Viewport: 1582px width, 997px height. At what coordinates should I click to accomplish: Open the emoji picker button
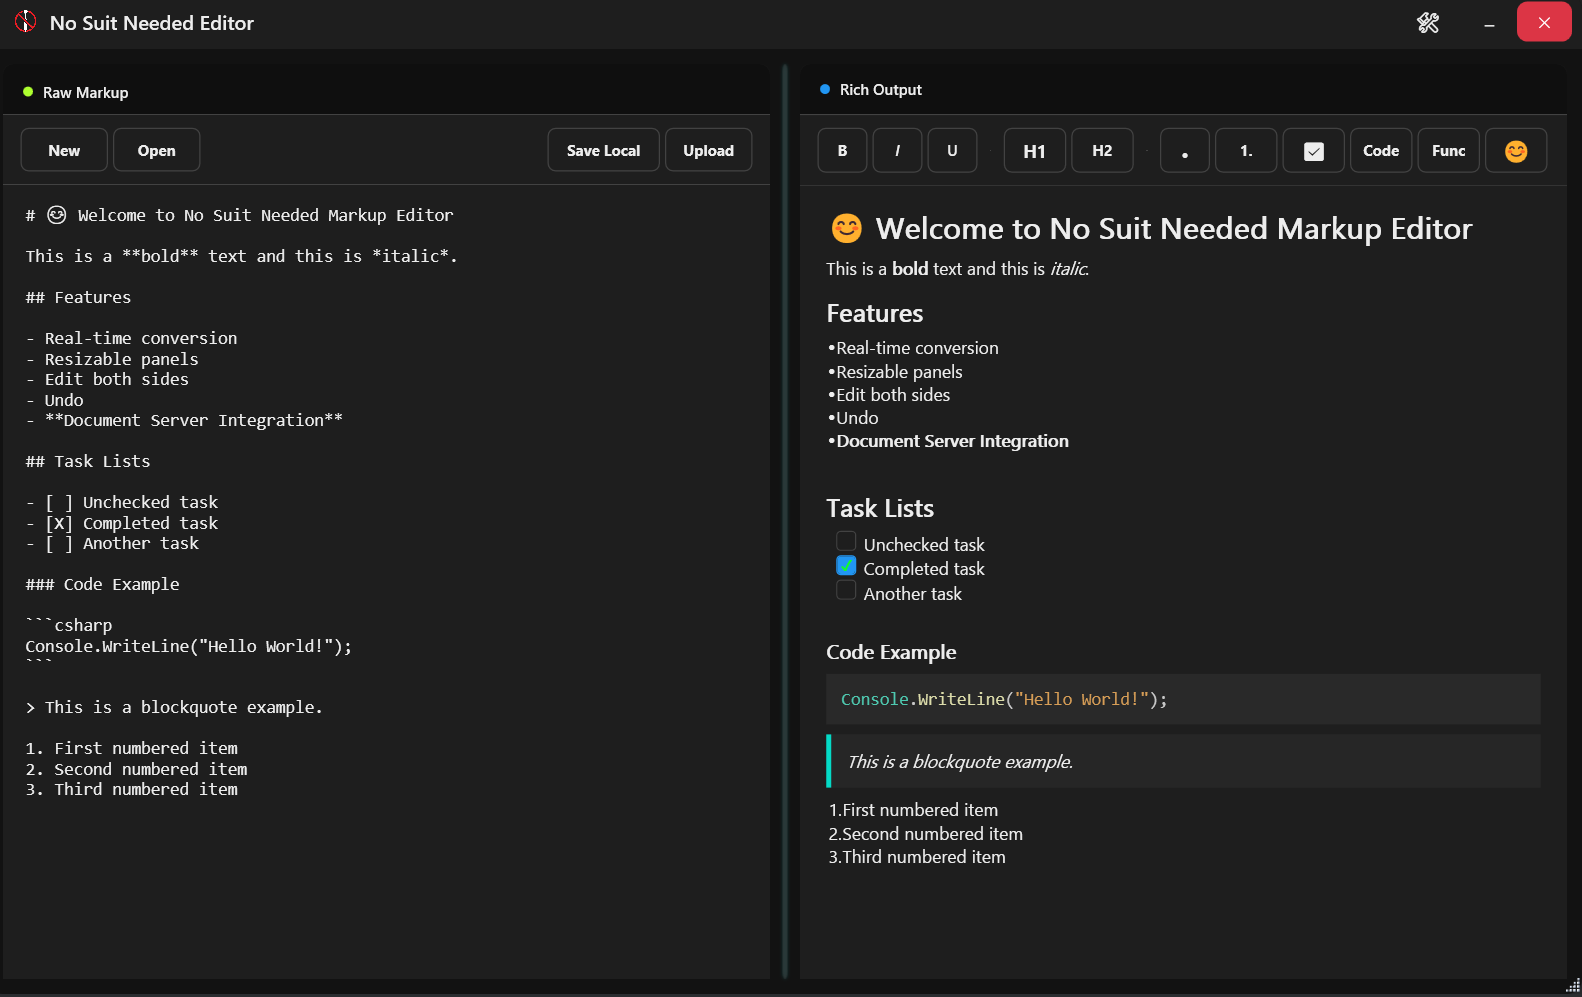[1516, 150]
